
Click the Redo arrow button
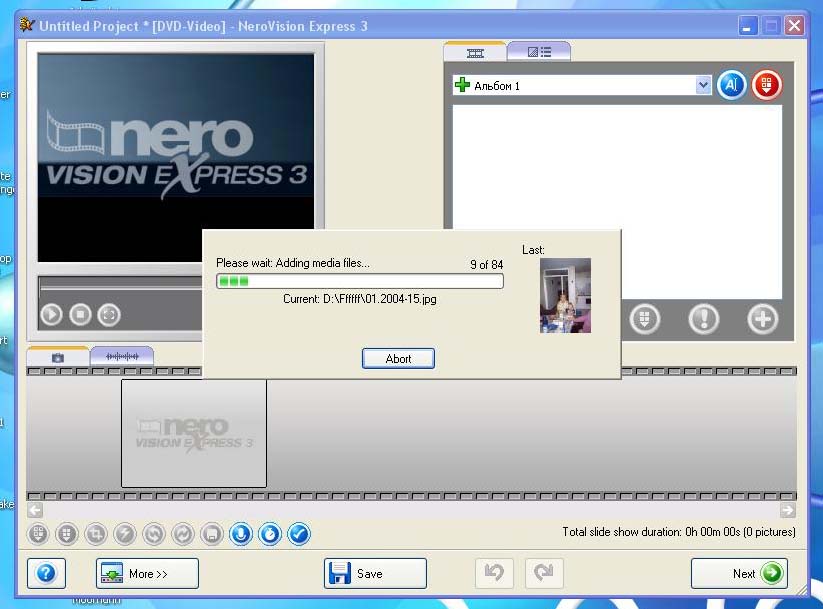point(544,573)
